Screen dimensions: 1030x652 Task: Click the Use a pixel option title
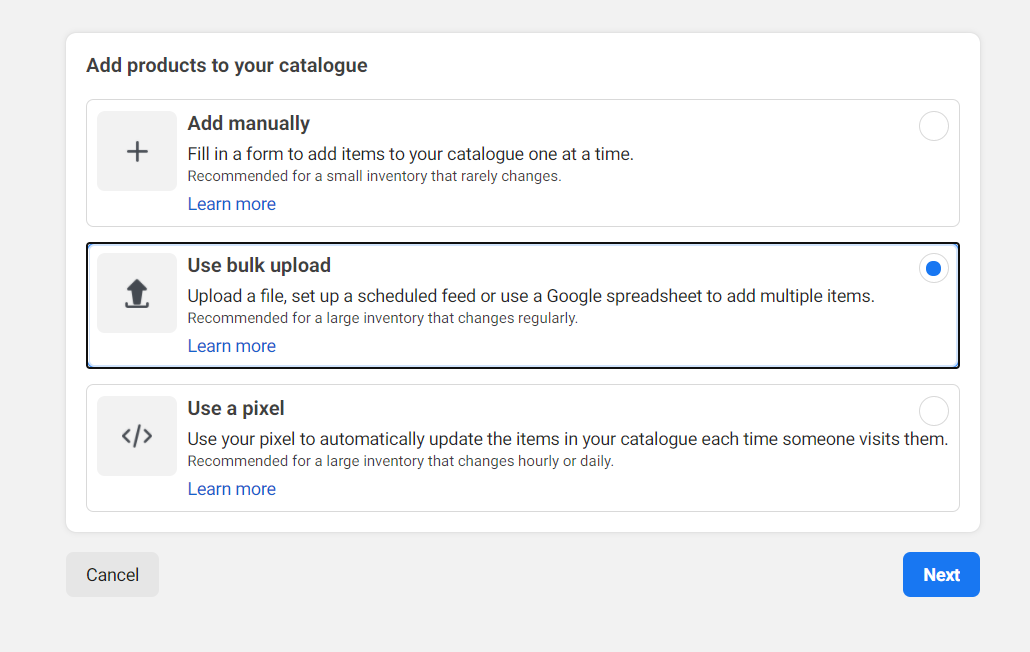click(236, 408)
